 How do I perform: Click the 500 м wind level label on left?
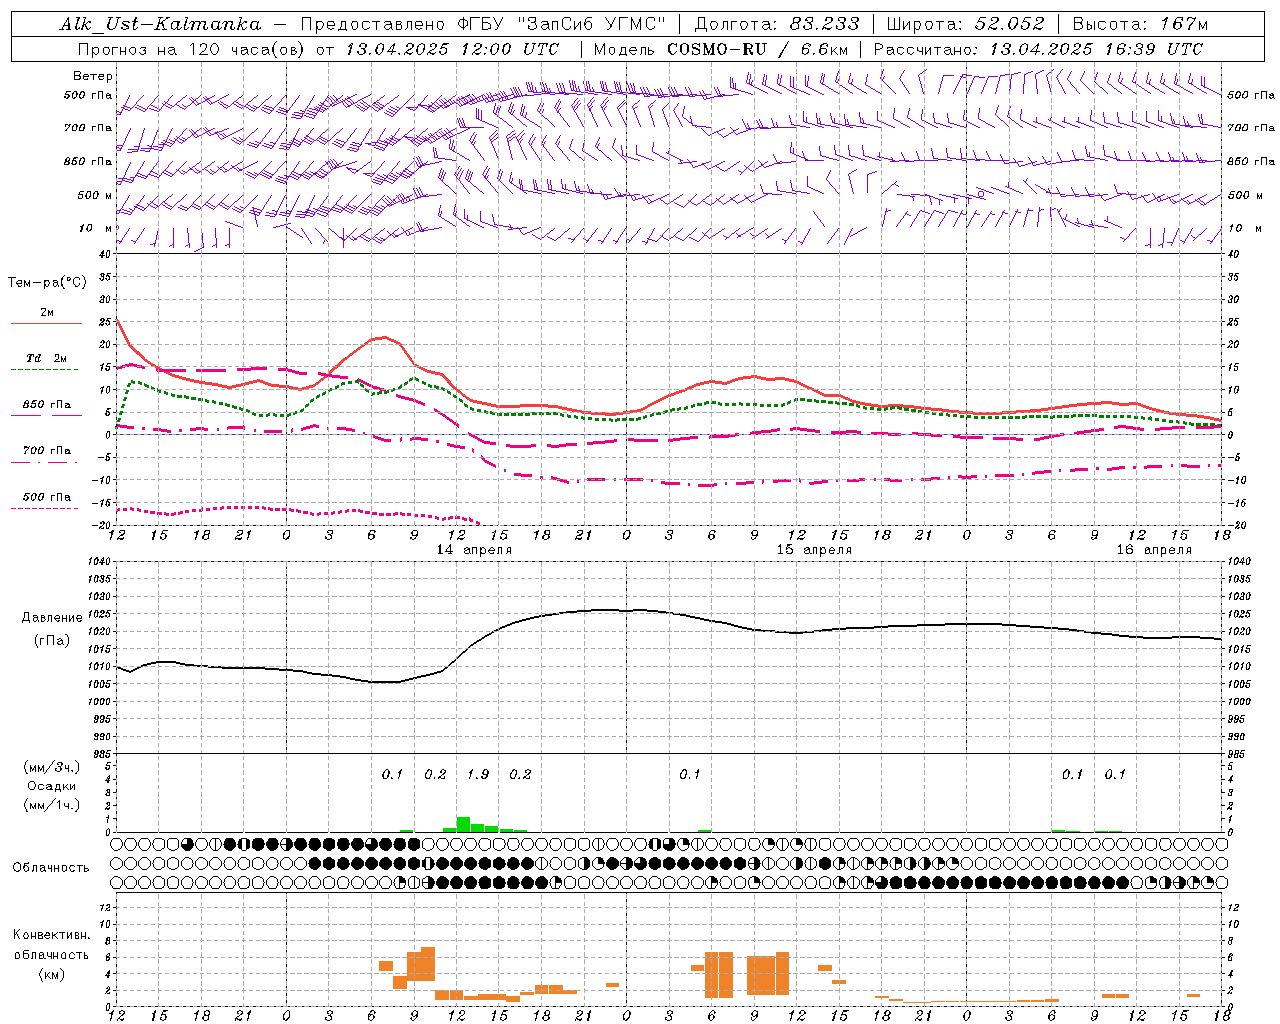(95, 195)
